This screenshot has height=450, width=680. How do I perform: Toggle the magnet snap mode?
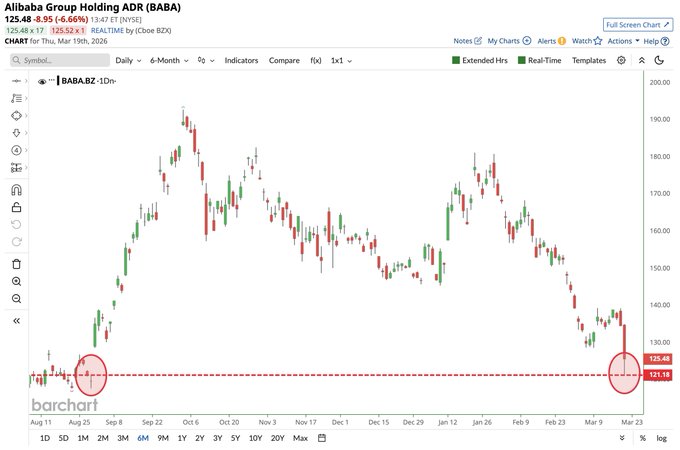pyautogui.click(x=16, y=190)
